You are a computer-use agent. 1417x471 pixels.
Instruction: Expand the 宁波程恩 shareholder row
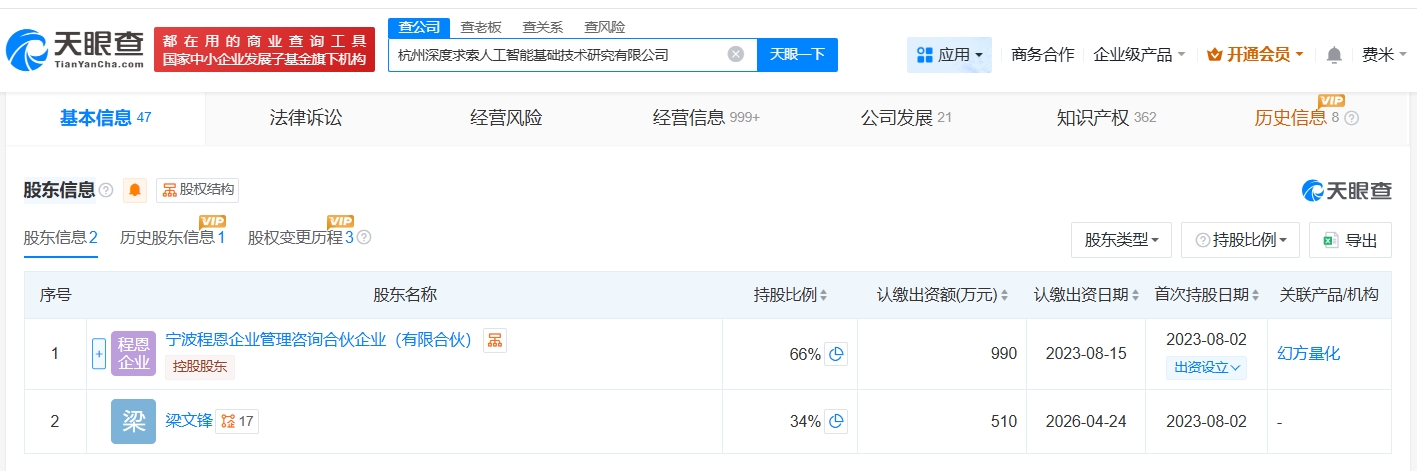click(99, 354)
